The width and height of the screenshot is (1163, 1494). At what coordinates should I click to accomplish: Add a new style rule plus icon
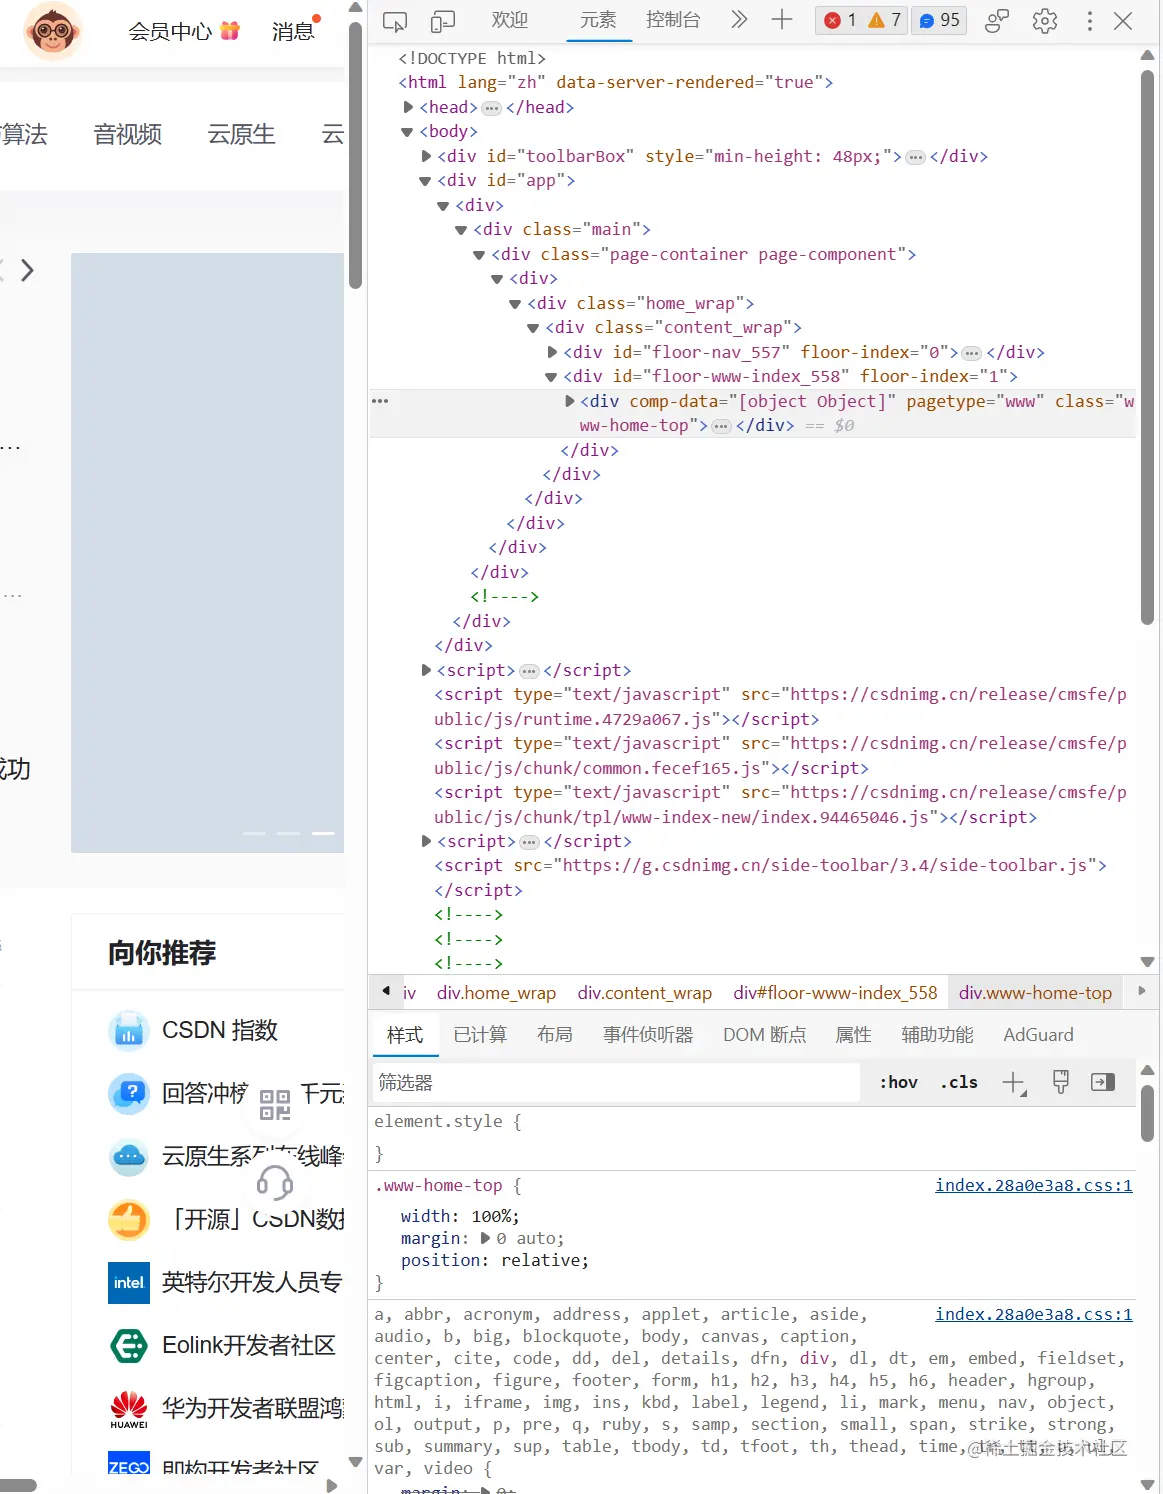(x=1014, y=1083)
